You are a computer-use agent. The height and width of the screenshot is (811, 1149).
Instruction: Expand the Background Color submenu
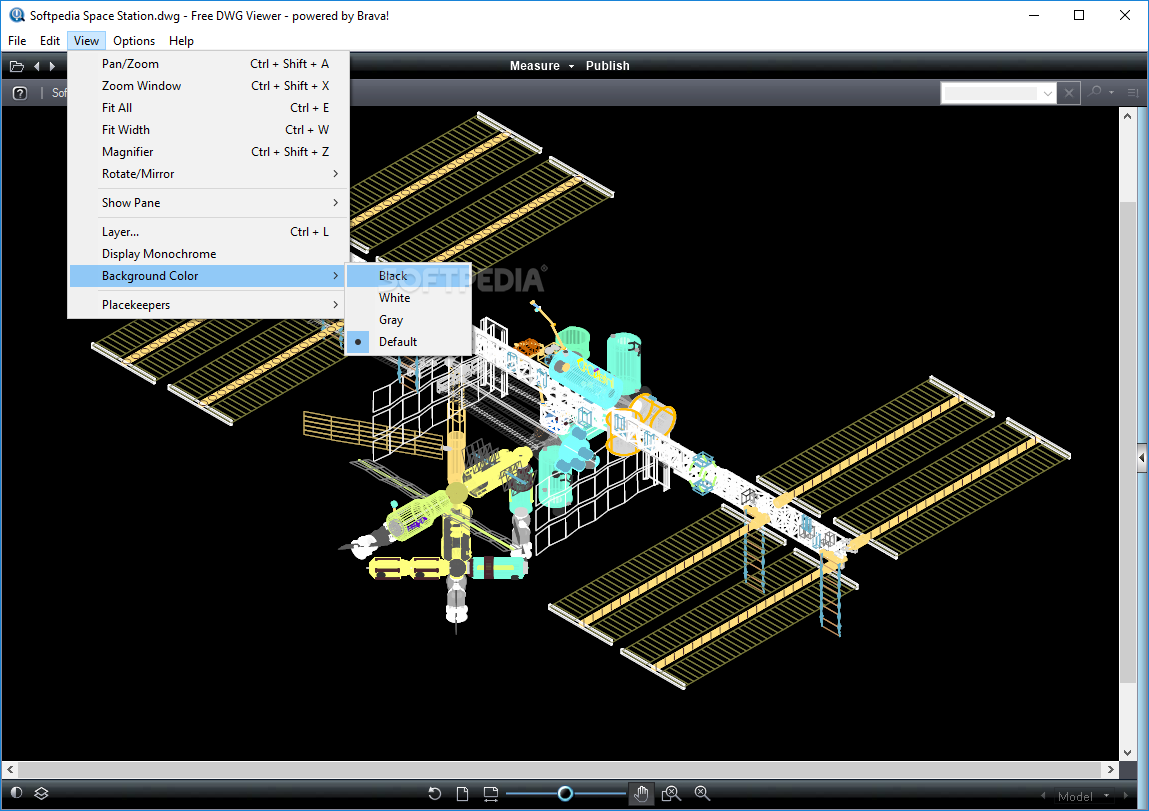(x=208, y=276)
